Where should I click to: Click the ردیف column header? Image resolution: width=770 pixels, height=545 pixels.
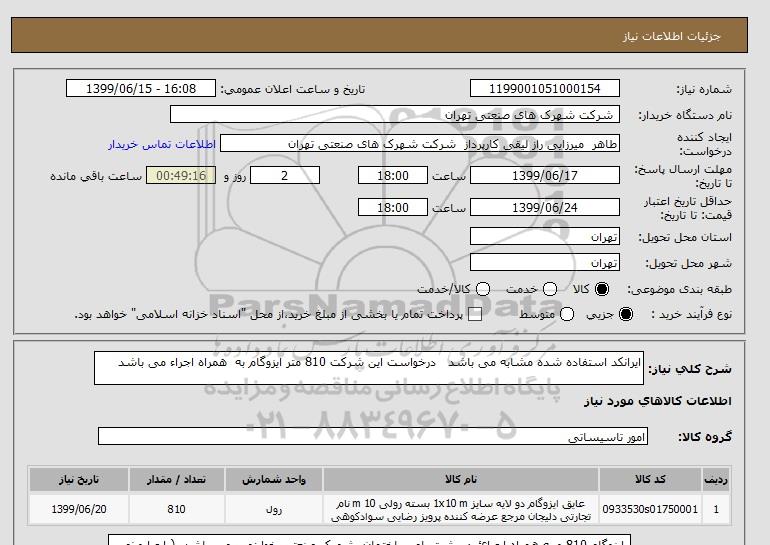pyautogui.click(x=716, y=479)
